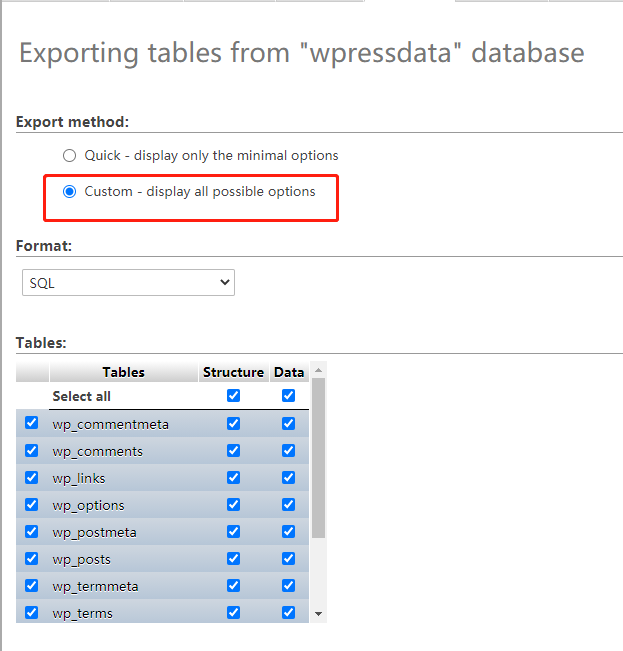The image size is (623, 651).
Task: Click the Tables column header
Action: [x=123, y=372]
